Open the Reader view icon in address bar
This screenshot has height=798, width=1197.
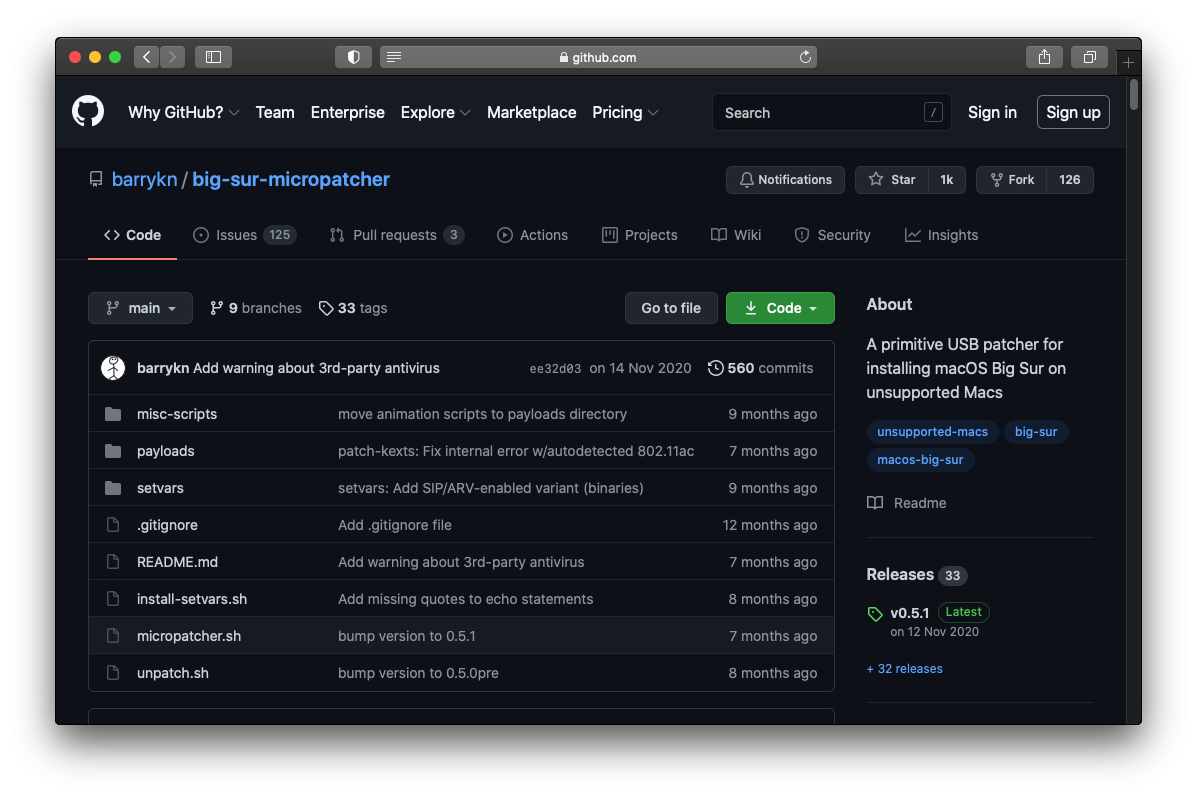394,57
